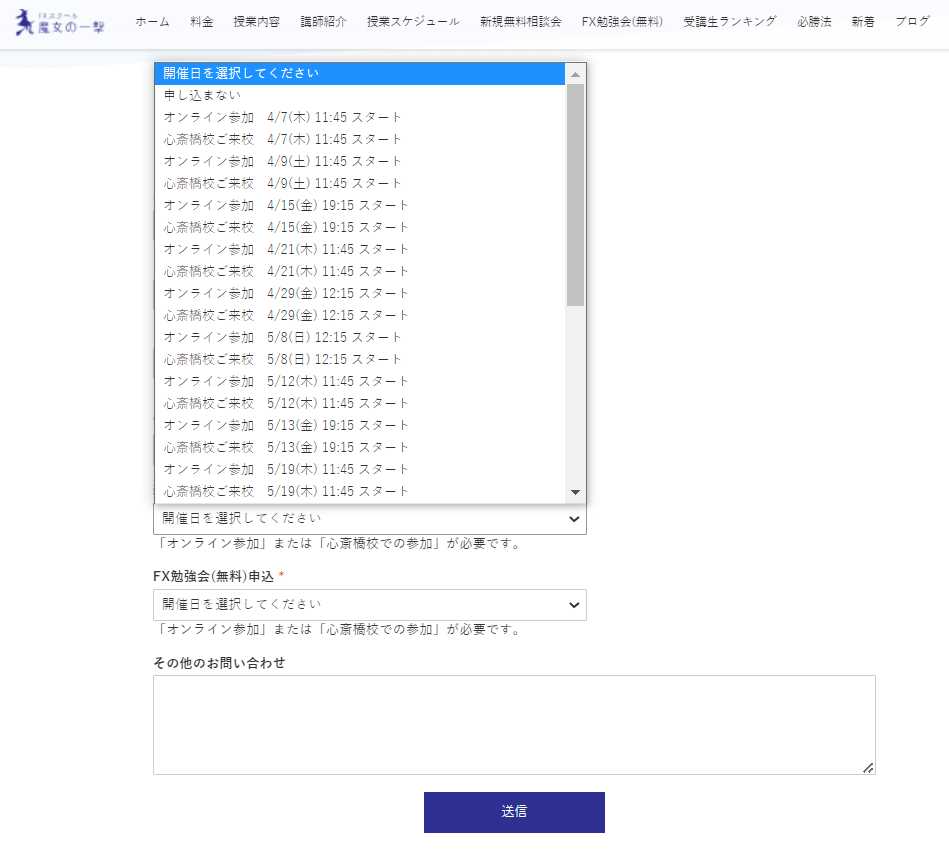This screenshot has width=949, height=863.
Task: Select 心斎橋校ご来校 4/21(木) 11:45 スタート
Action: click(360, 271)
